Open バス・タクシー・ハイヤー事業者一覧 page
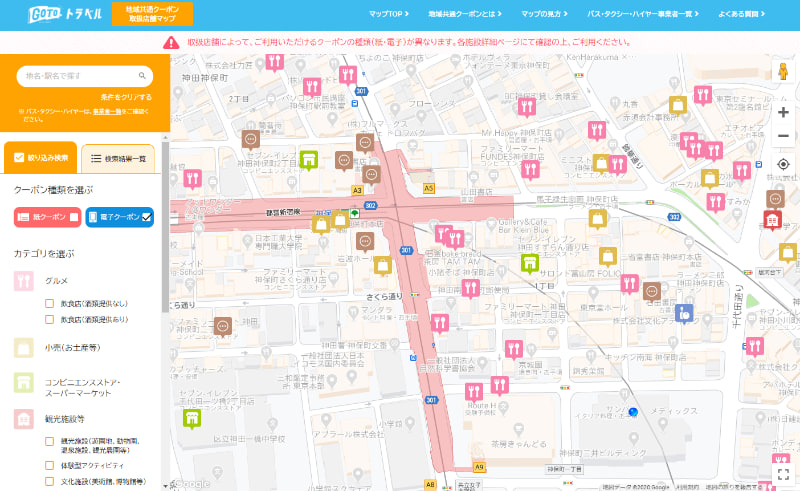Viewport: 800px width, 491px height. click(x=643, y=14)
